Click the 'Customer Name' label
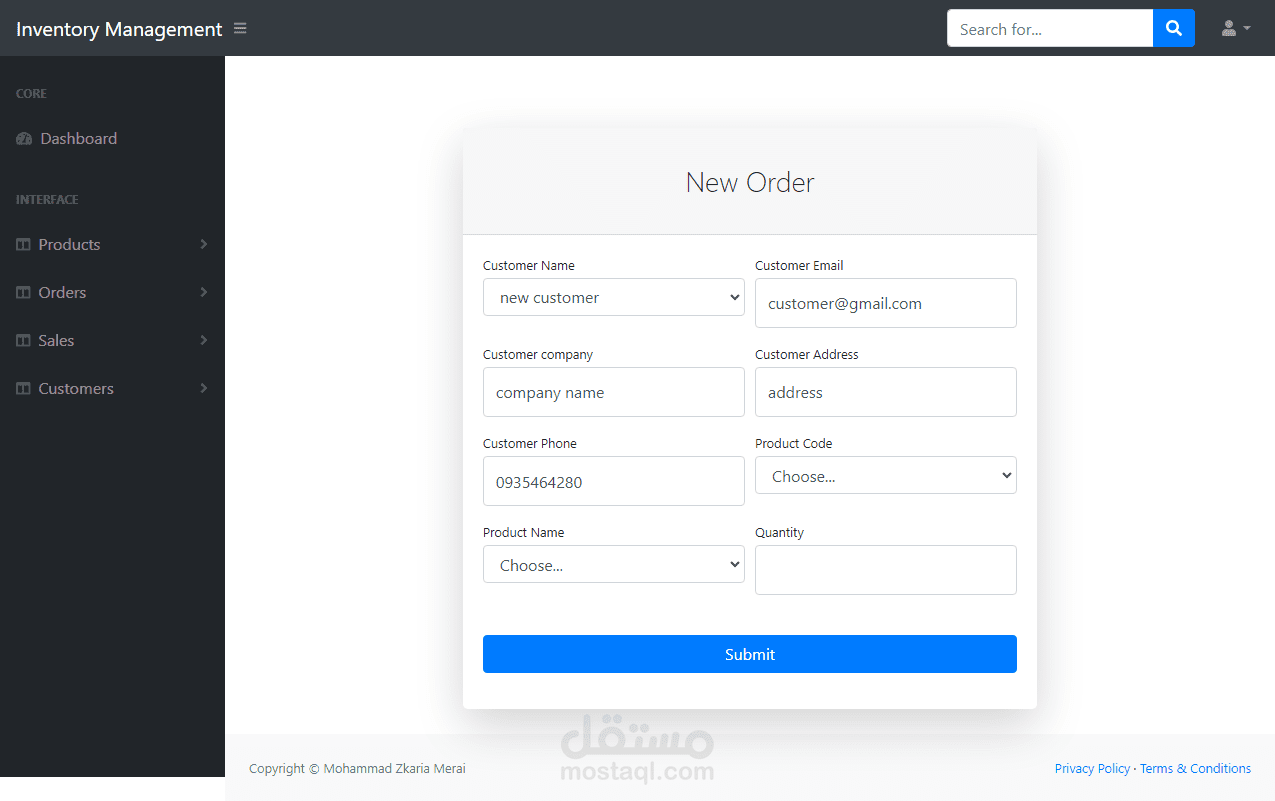This screenshot has width=1275, height=801. 529,266
